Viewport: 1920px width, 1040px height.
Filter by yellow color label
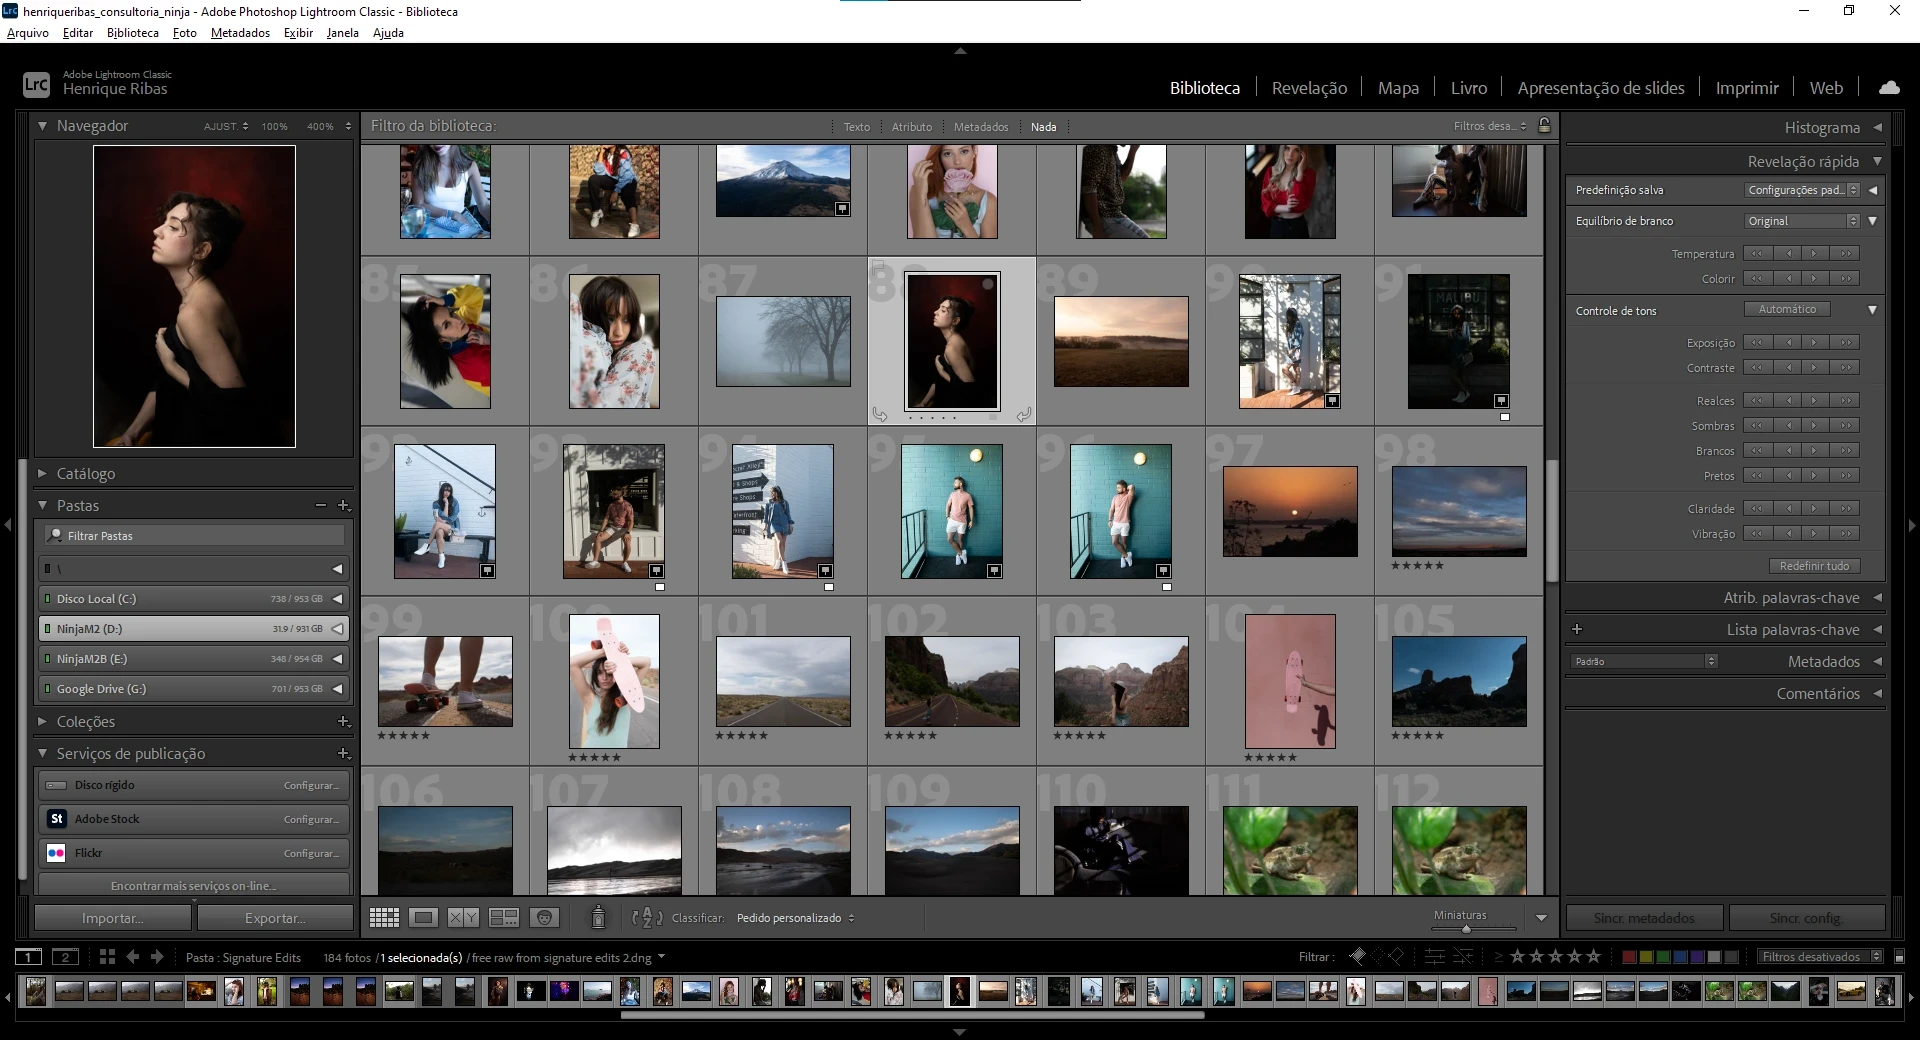[x=1646, y=957]
